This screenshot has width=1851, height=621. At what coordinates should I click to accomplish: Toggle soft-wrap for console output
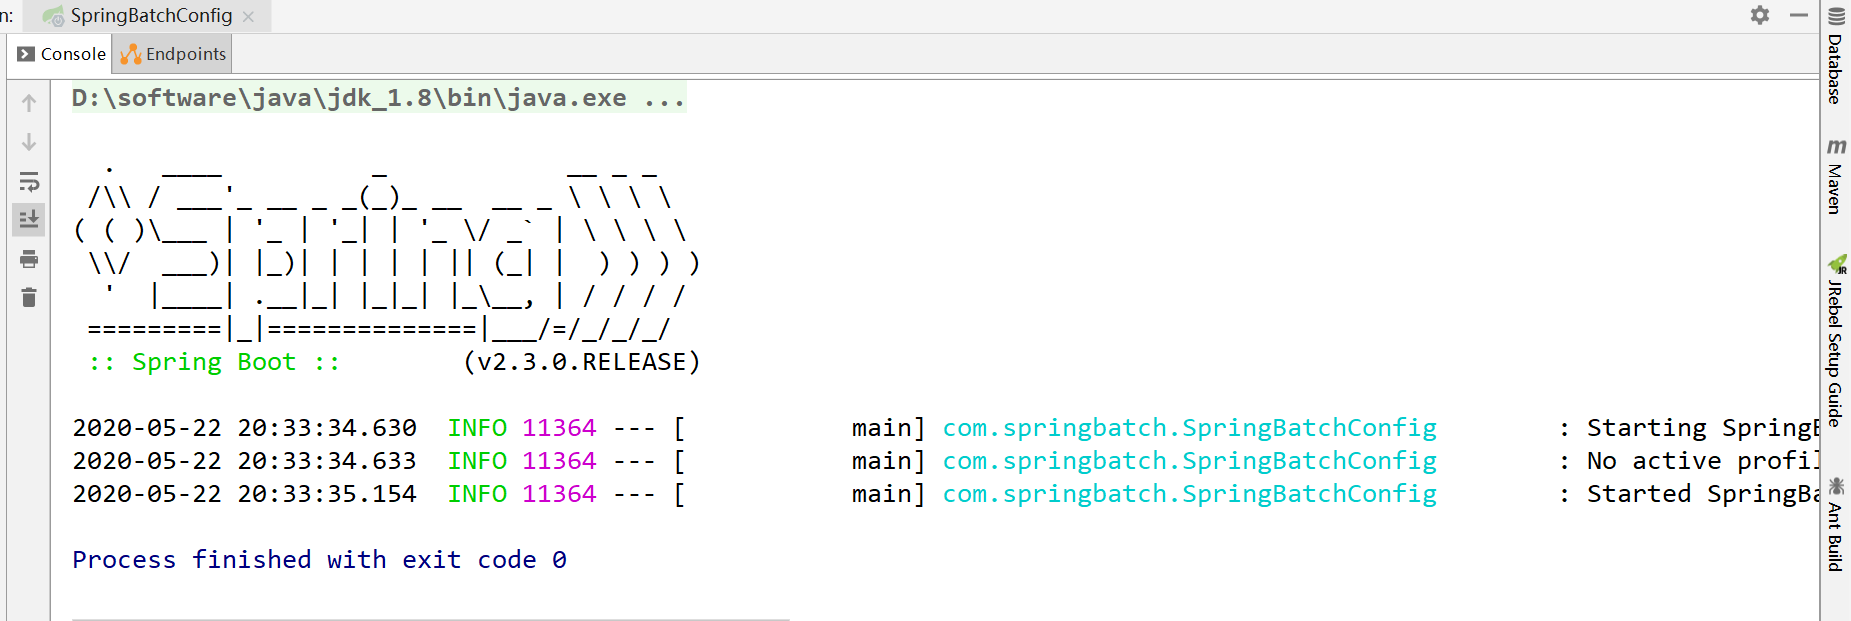click(x=29, y=181)
